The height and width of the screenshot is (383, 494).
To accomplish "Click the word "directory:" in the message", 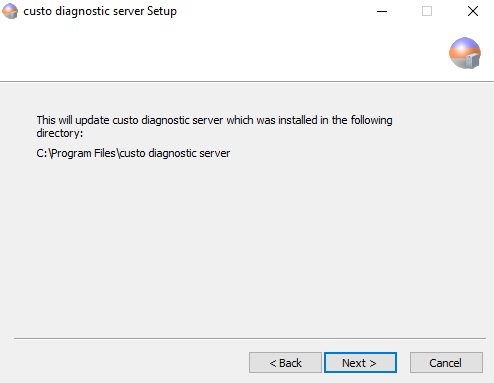I will point(60,133).
